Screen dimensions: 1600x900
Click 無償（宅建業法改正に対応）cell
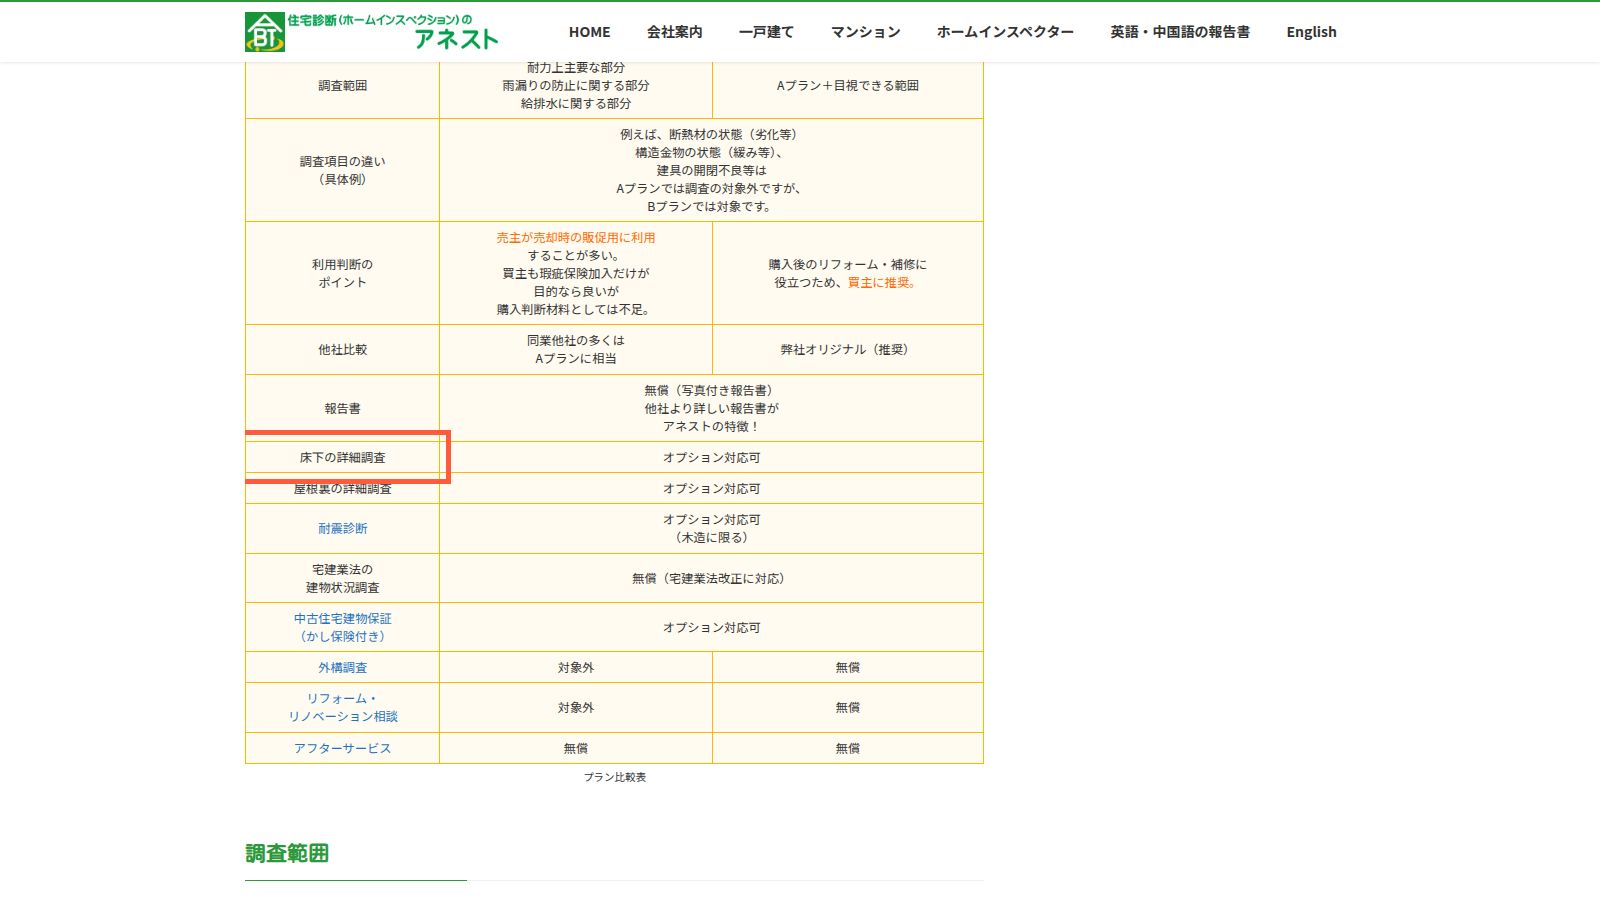click(x=711, y=578)
